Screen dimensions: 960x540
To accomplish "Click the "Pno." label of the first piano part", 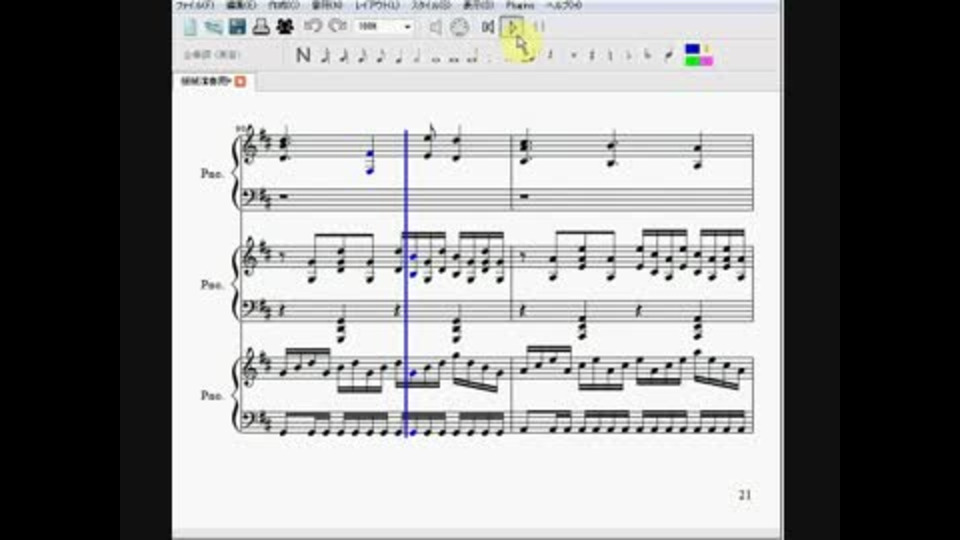I will 212,174.
